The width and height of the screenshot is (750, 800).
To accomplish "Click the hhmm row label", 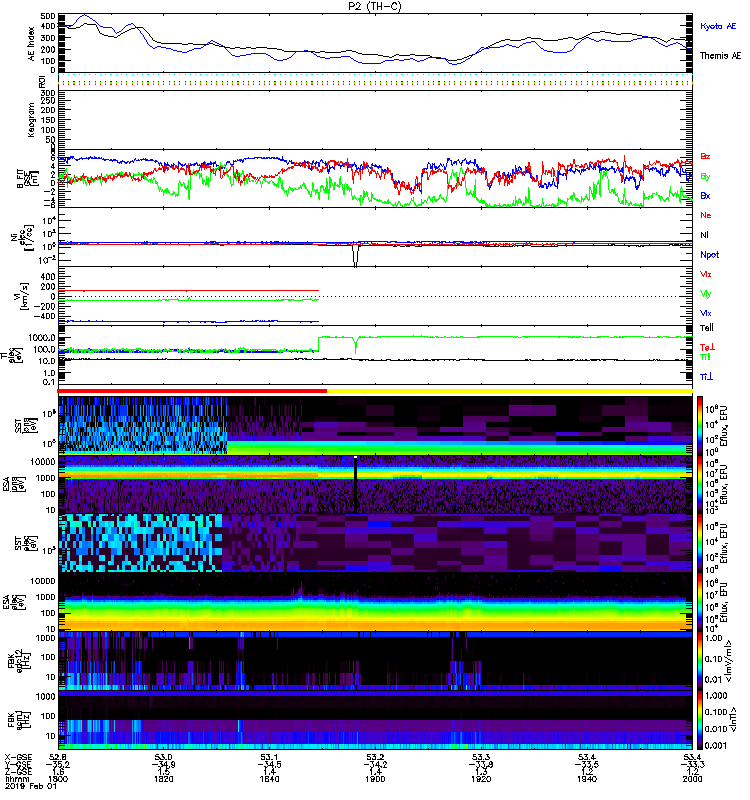I will 15,779.
